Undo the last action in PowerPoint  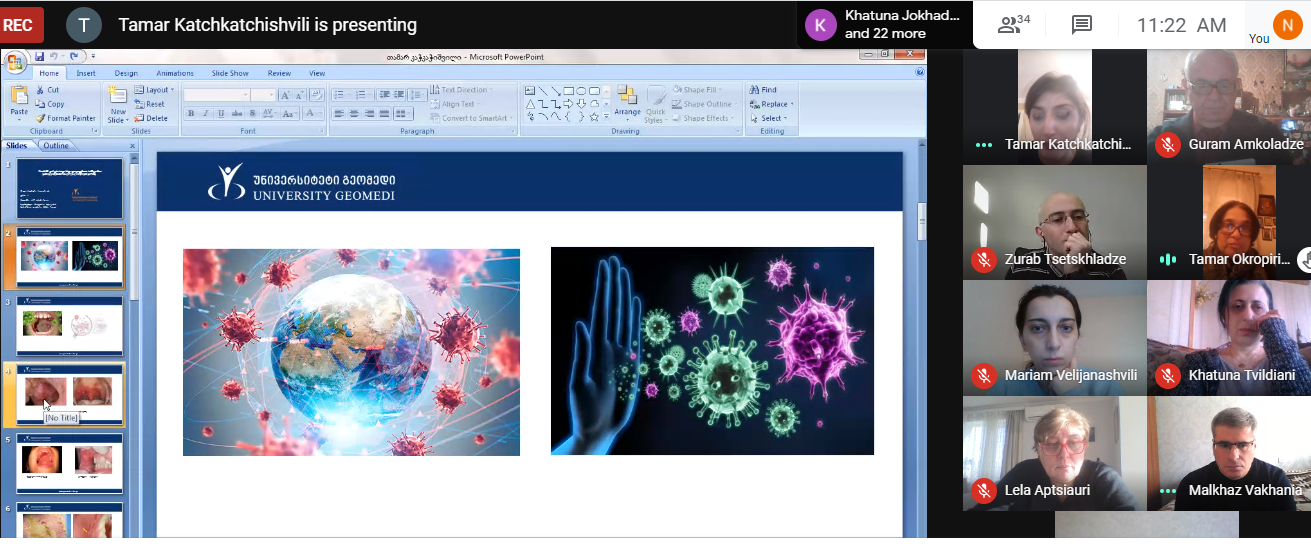pyautogui.click(x=53, y=56)
